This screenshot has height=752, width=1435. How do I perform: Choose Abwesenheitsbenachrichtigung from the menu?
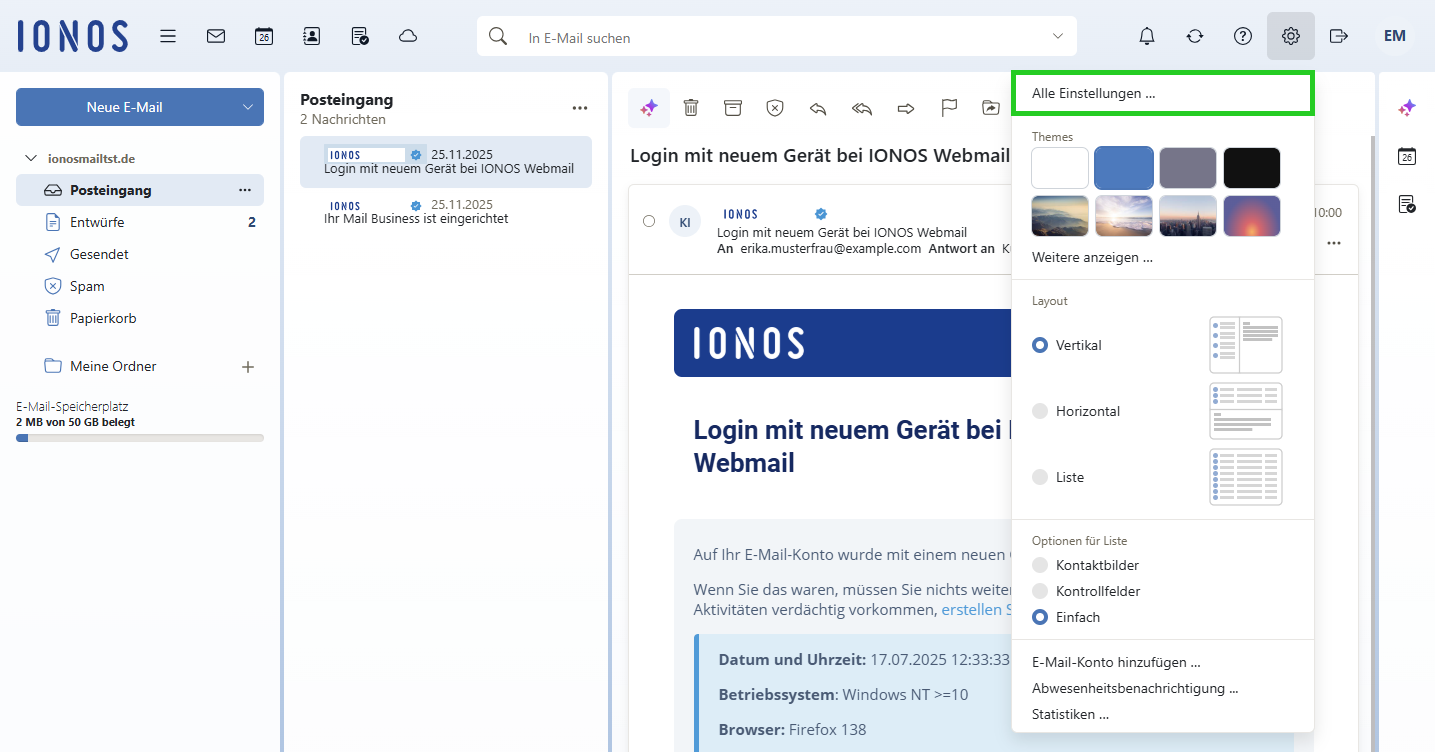pyautogui.click(x=1137, y=688)
